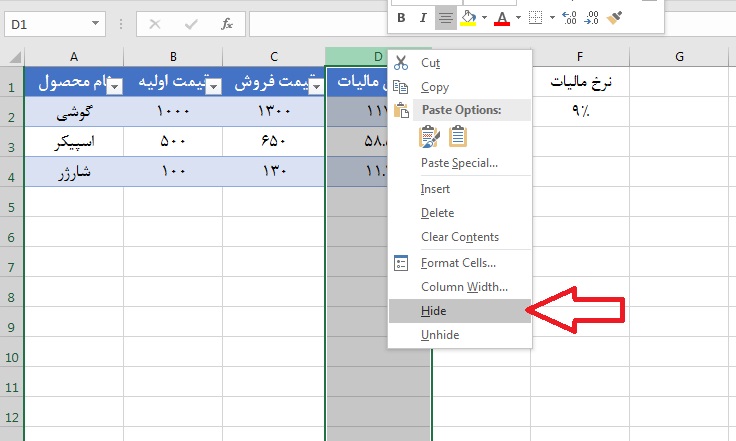Click cell A2 گوشی

pos(74,112)
